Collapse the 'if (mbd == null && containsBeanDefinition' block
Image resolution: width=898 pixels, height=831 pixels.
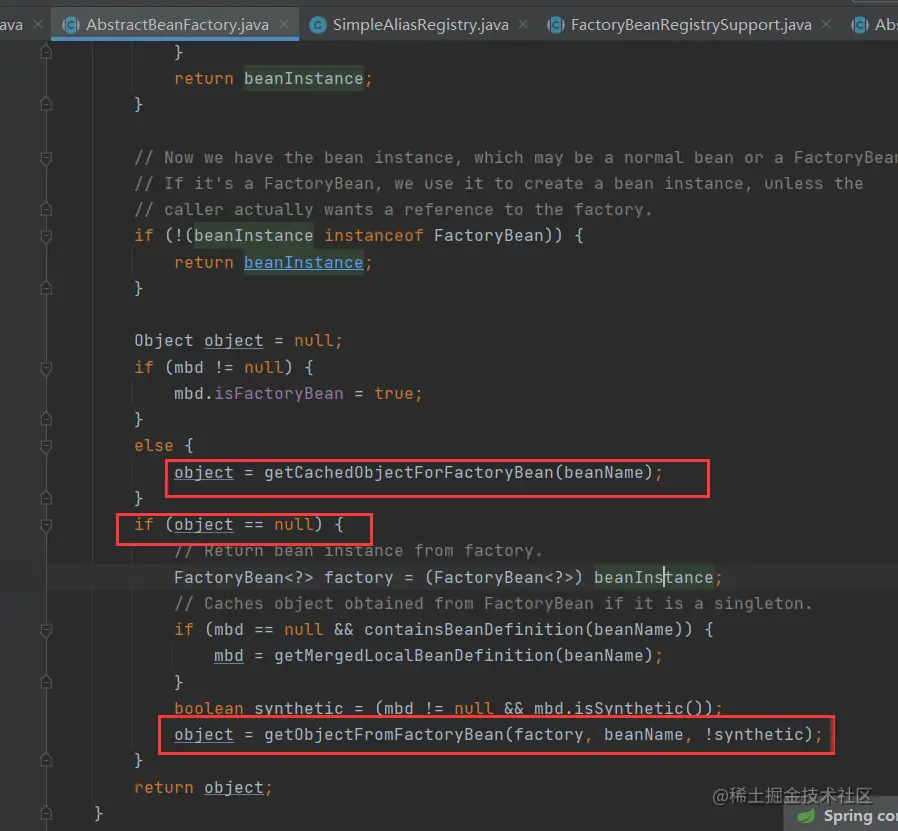tap(46, 630)
